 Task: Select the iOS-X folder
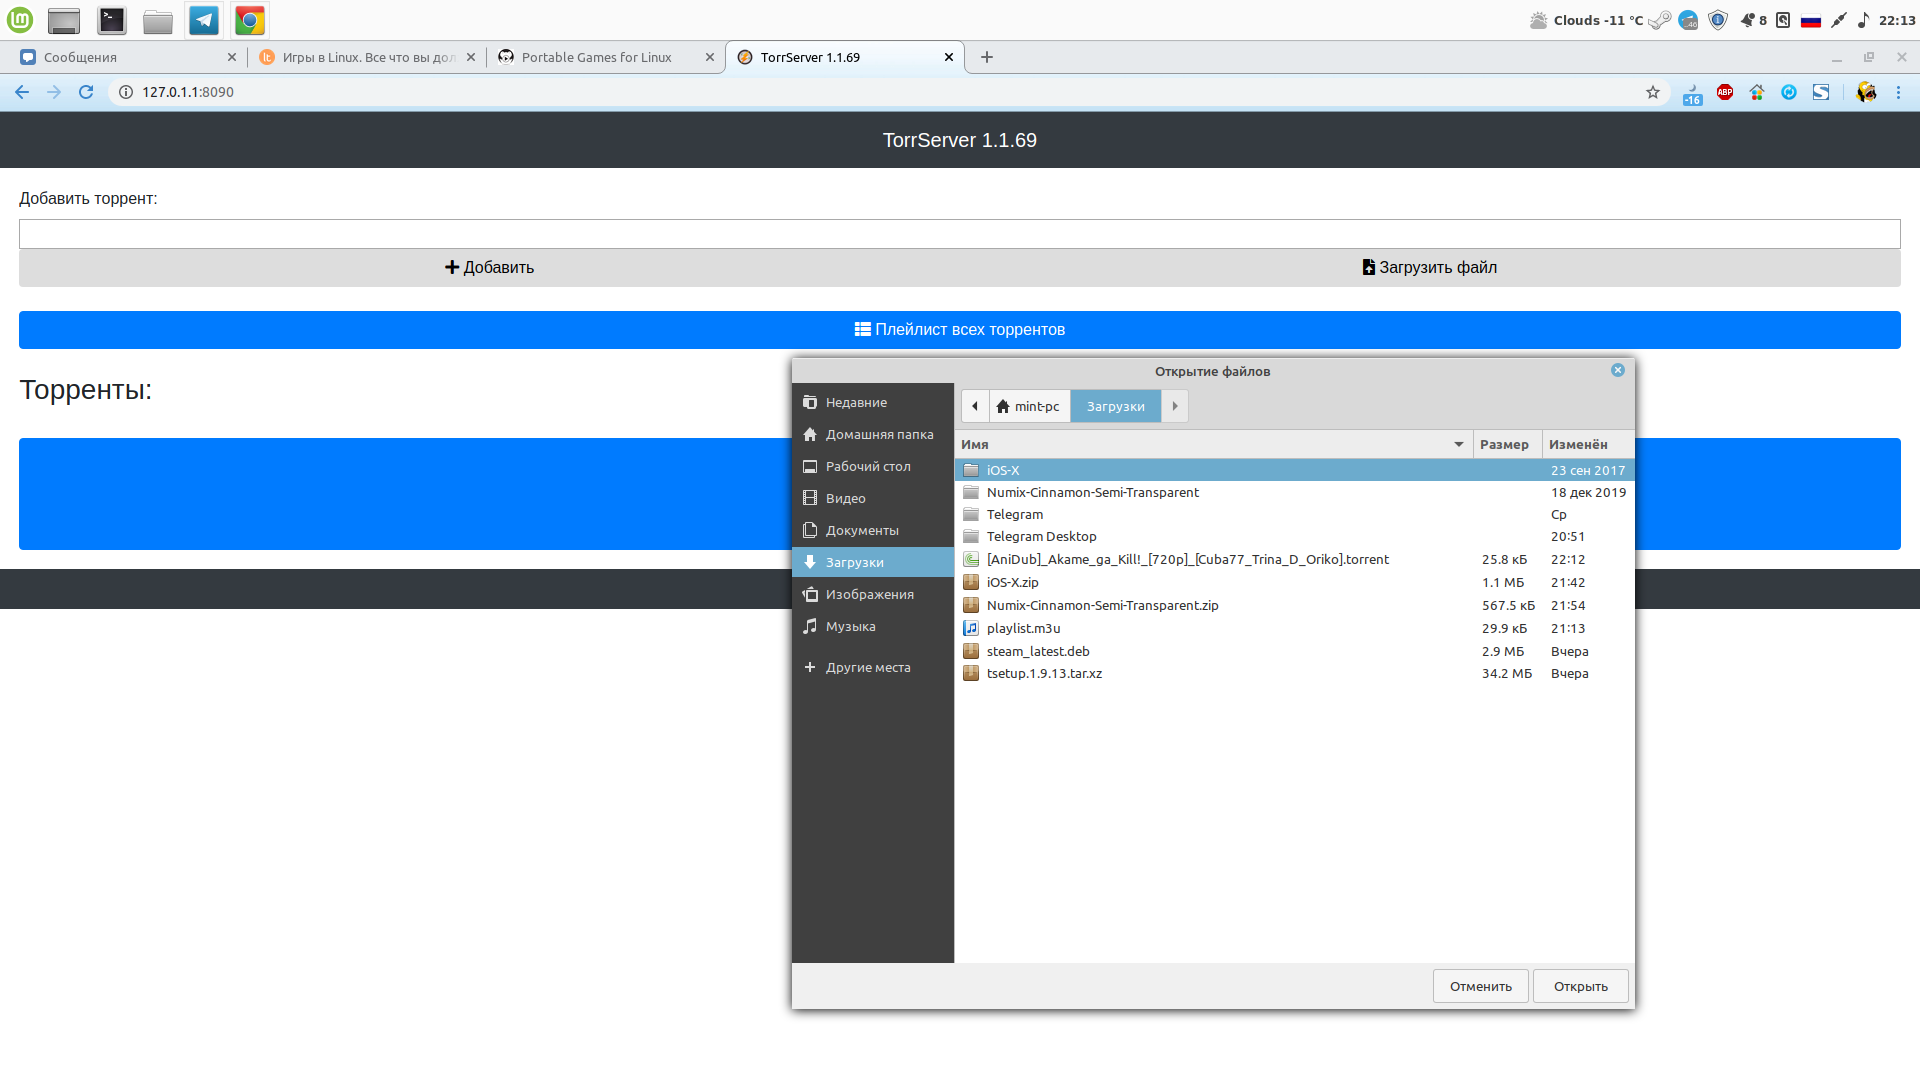pyautogui.click(x=1294, y=470)
